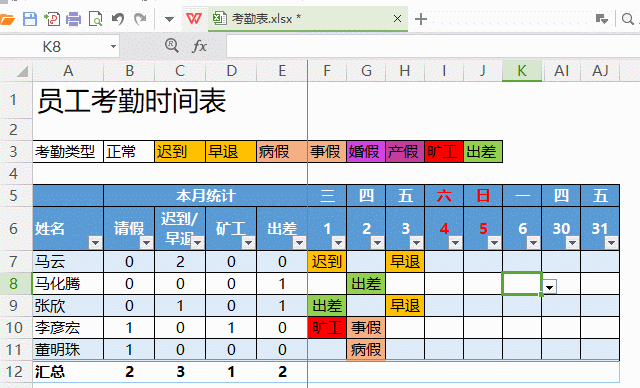Click the export to PDF icon
Image resolution: width=640 pixels, height=388 pixels.
point(52,19)
